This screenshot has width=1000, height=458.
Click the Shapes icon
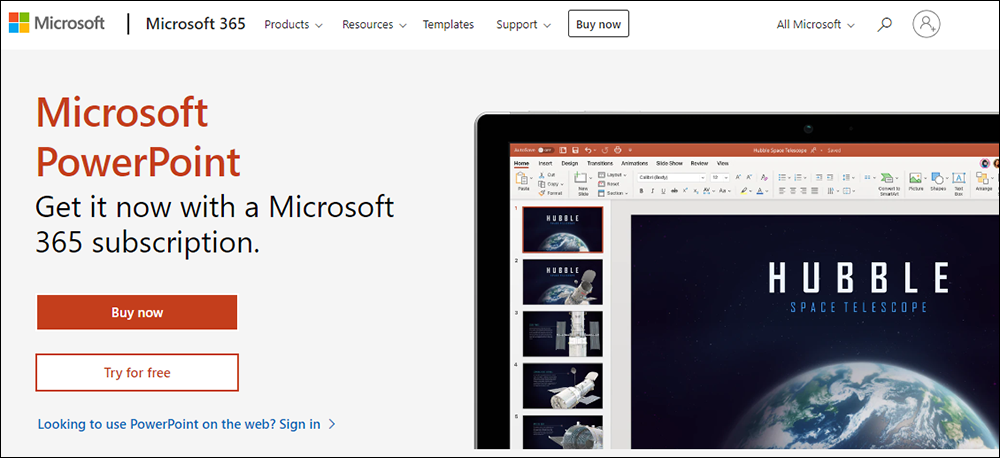click(x=938, y=178)
